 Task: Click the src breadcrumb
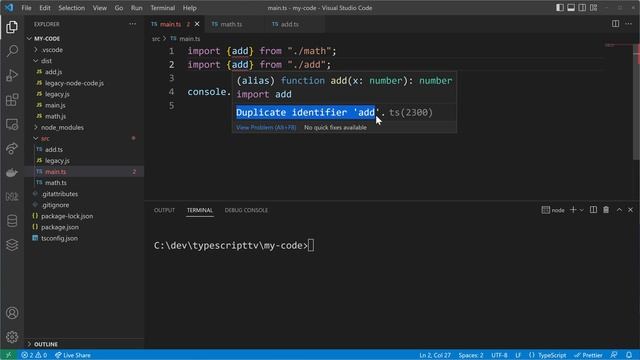[x=156, y=39]
